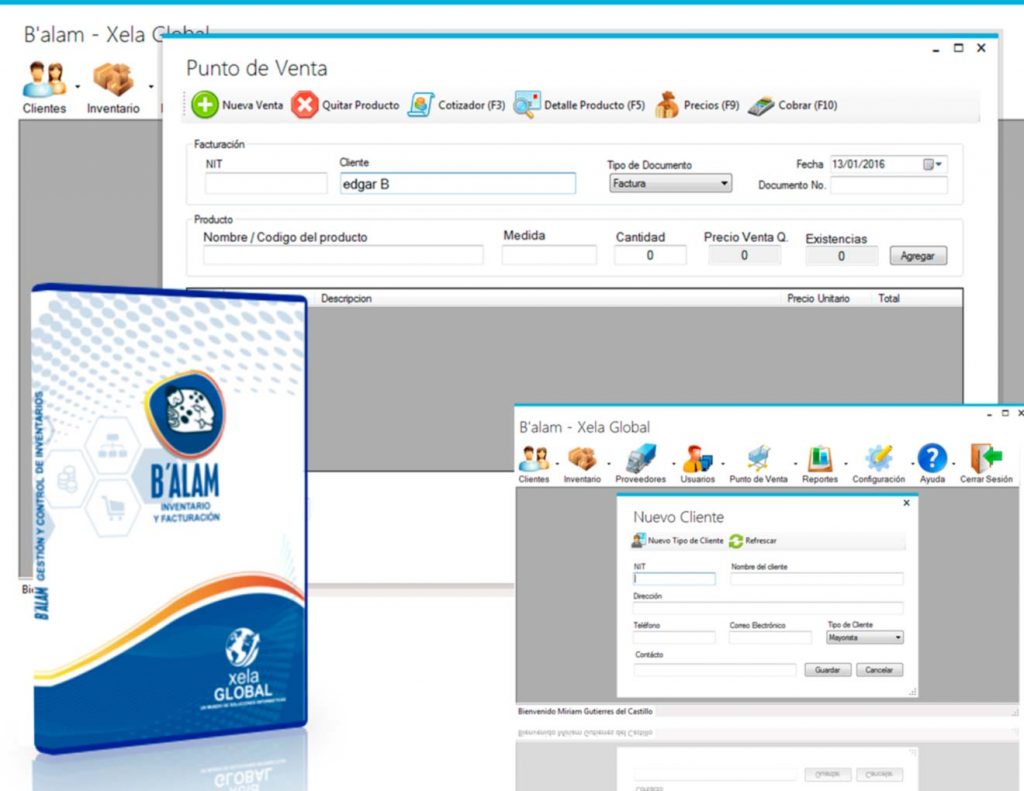Open Clientes icon in back main window
The width and height of the screenshot is (1024, 791).
pyautogui.click(x=44, y=80)
